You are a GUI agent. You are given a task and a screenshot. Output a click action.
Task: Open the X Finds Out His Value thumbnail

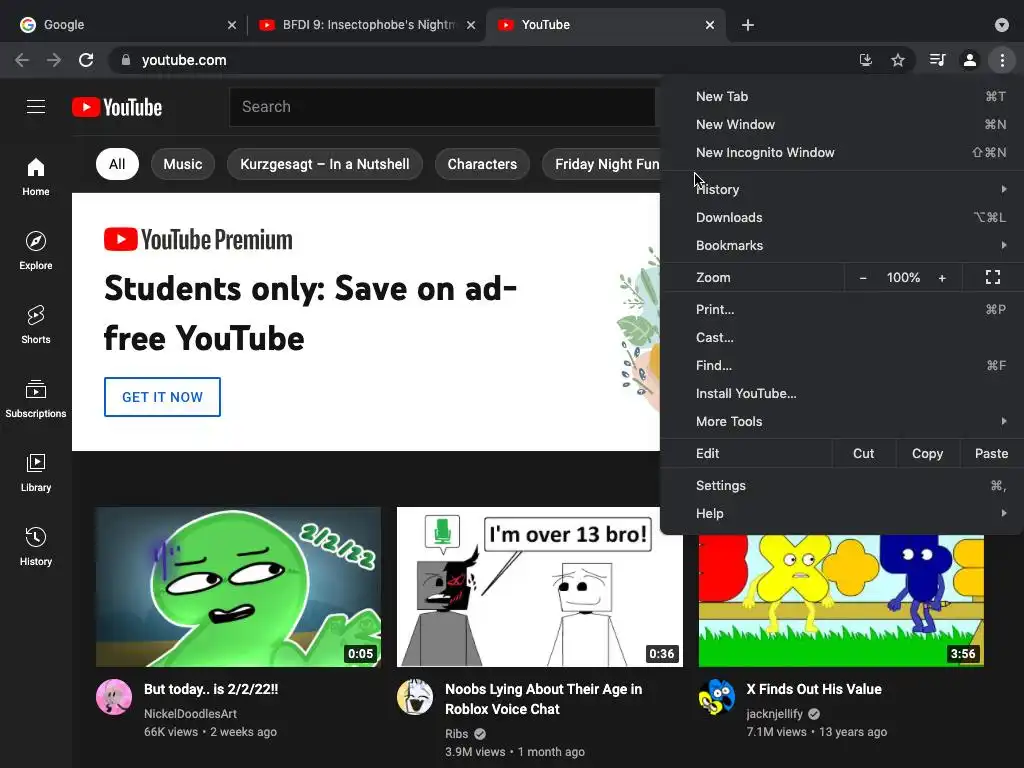tap(841, 601)
